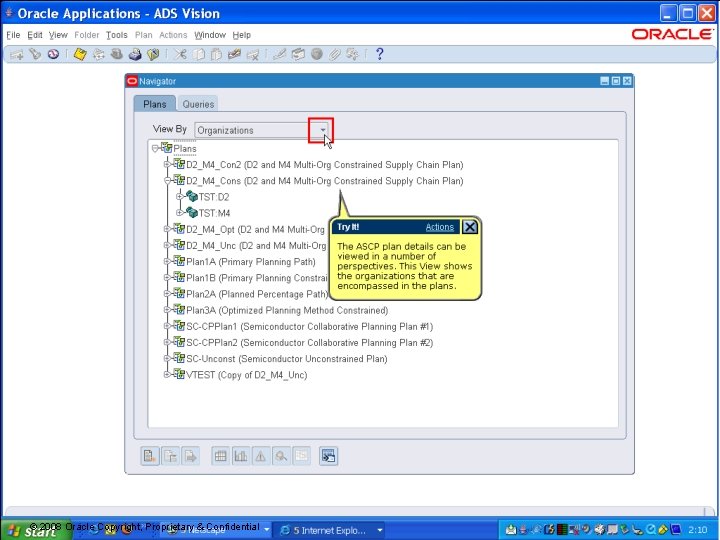Image resolution: width=720 pixels, height=540 pixels.
Task: Click the Print toolbar icon
Action: (x=135, y=55)
